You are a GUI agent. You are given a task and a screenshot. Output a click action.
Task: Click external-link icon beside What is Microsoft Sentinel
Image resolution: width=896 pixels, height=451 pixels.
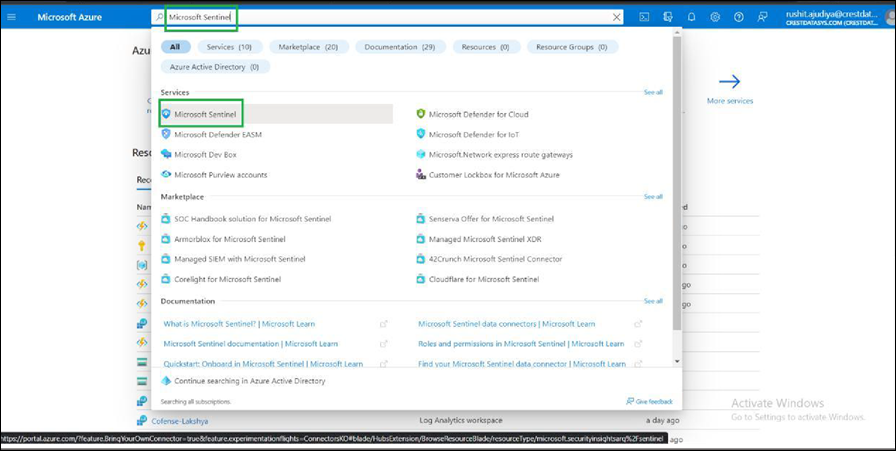[x=384, y=324]
